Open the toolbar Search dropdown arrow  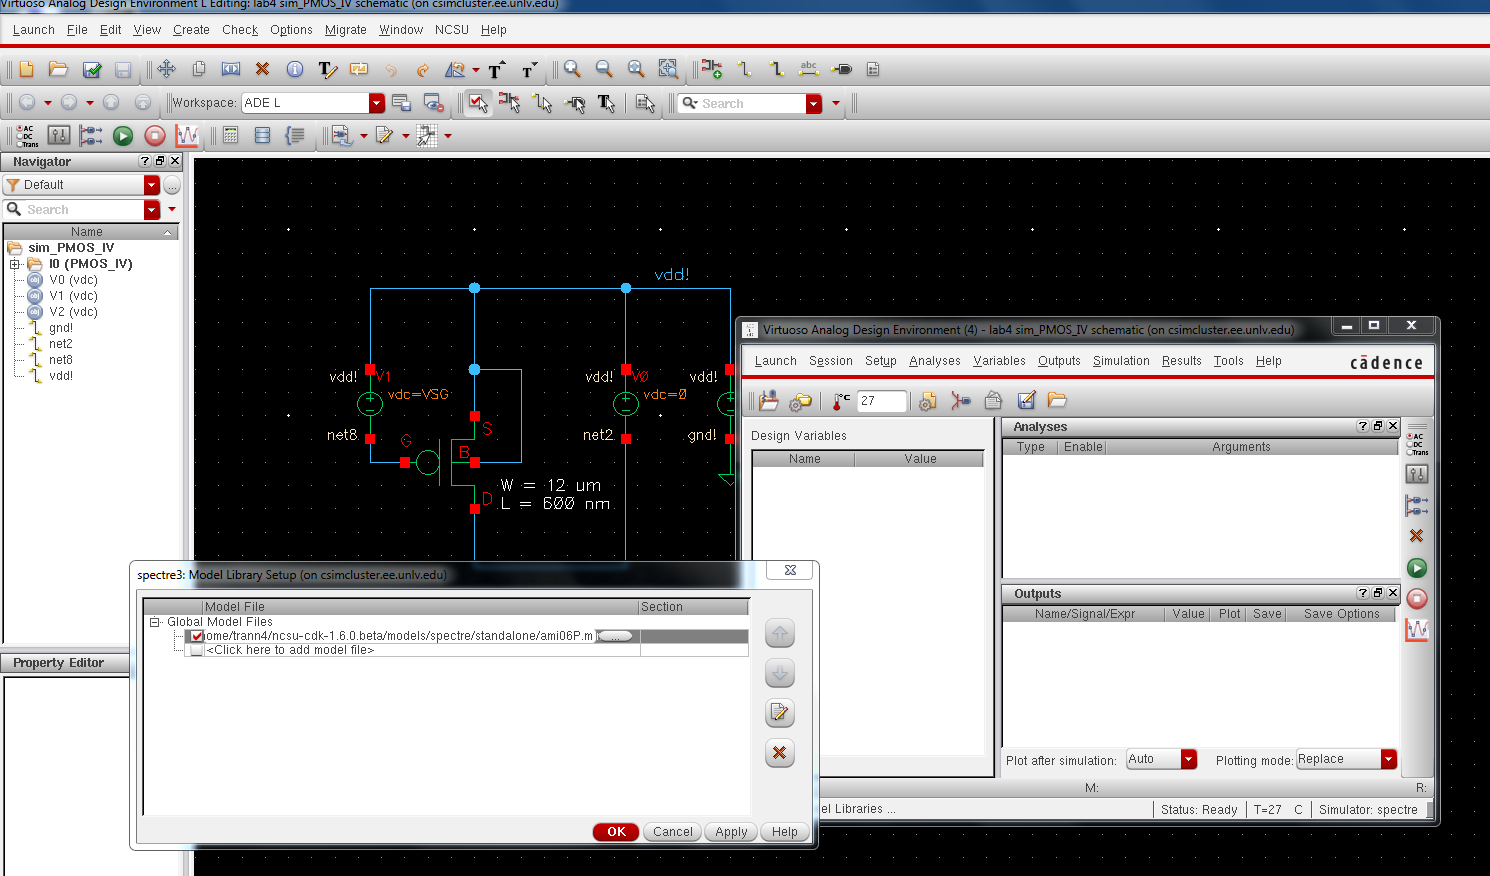tap(814, 104)
